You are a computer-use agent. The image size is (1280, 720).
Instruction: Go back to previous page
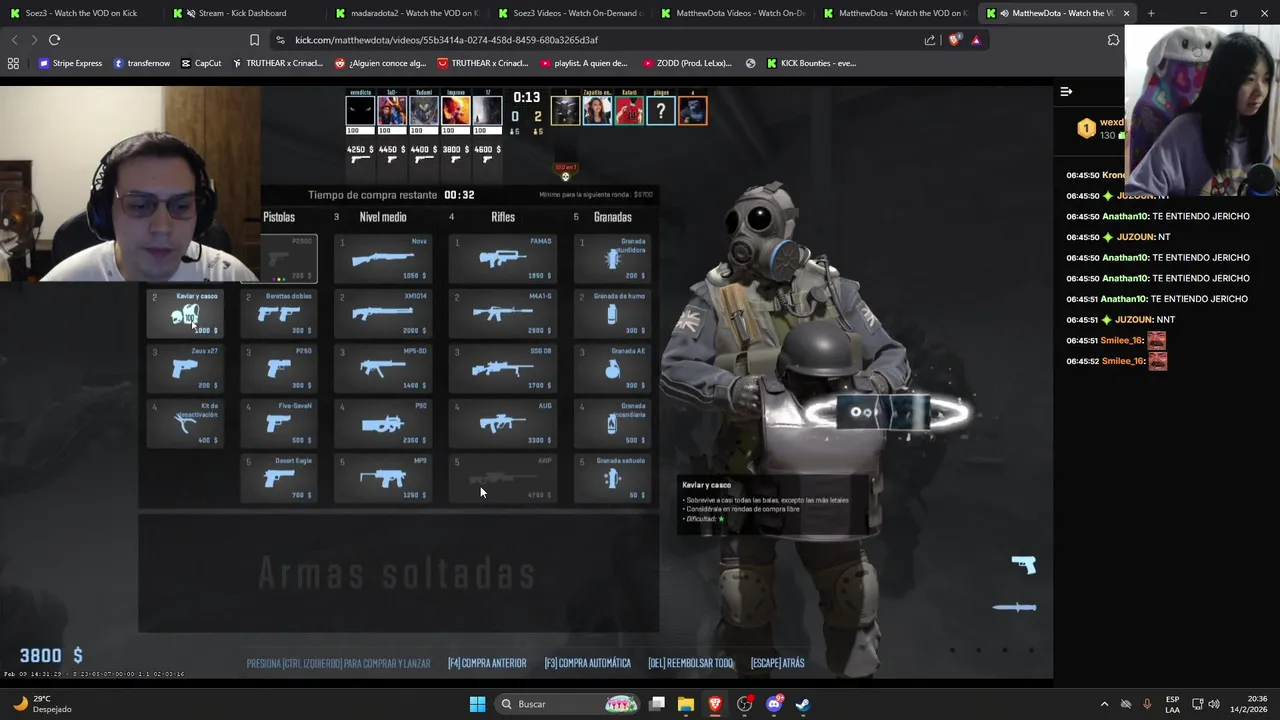coord(14,40)
